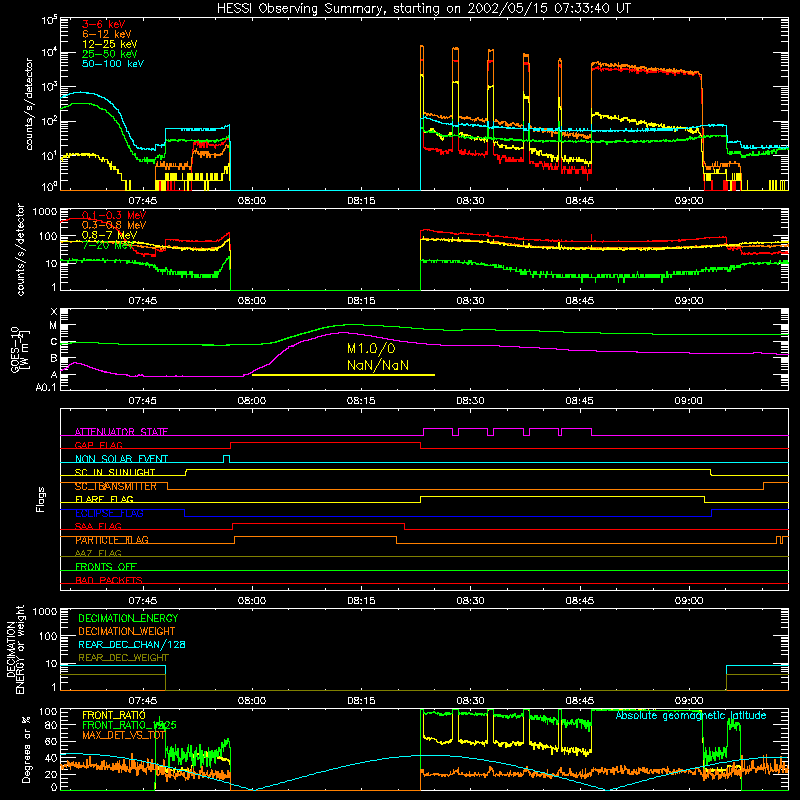Click the vertical 'Flags' axis title
The width and height of the screenshot is (800, 800).
(x=41, y=499)
